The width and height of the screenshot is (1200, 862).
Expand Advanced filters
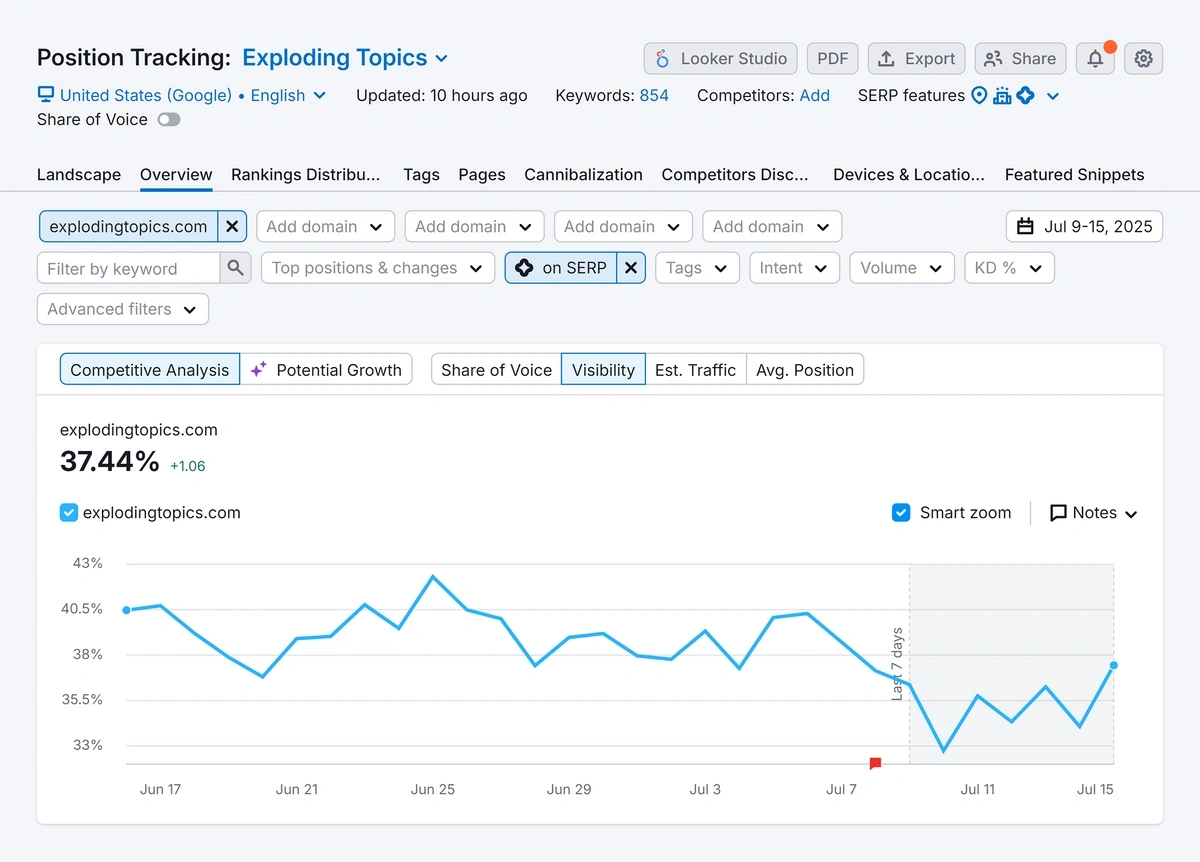click(123, 309)
